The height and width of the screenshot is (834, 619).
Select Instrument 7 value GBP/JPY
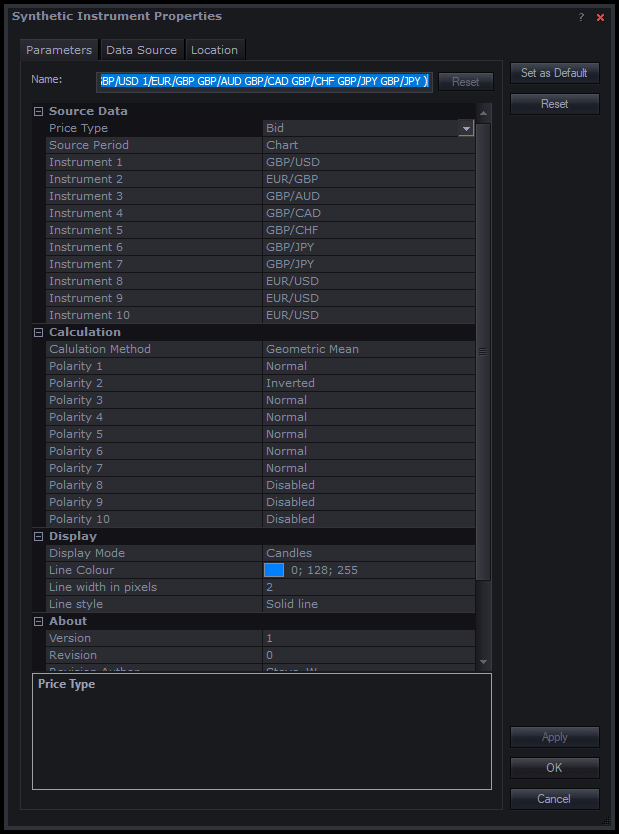pyautogui.click(x=369, y=264)
